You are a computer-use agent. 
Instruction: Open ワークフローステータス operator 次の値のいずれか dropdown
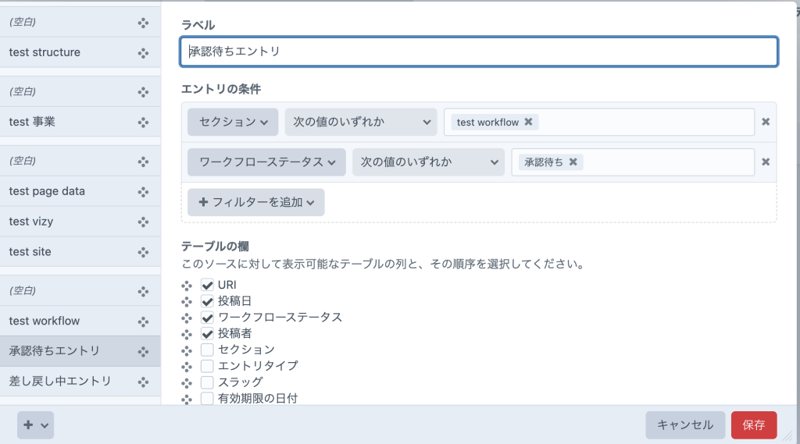pyautogui.click(x=427, y=162)
